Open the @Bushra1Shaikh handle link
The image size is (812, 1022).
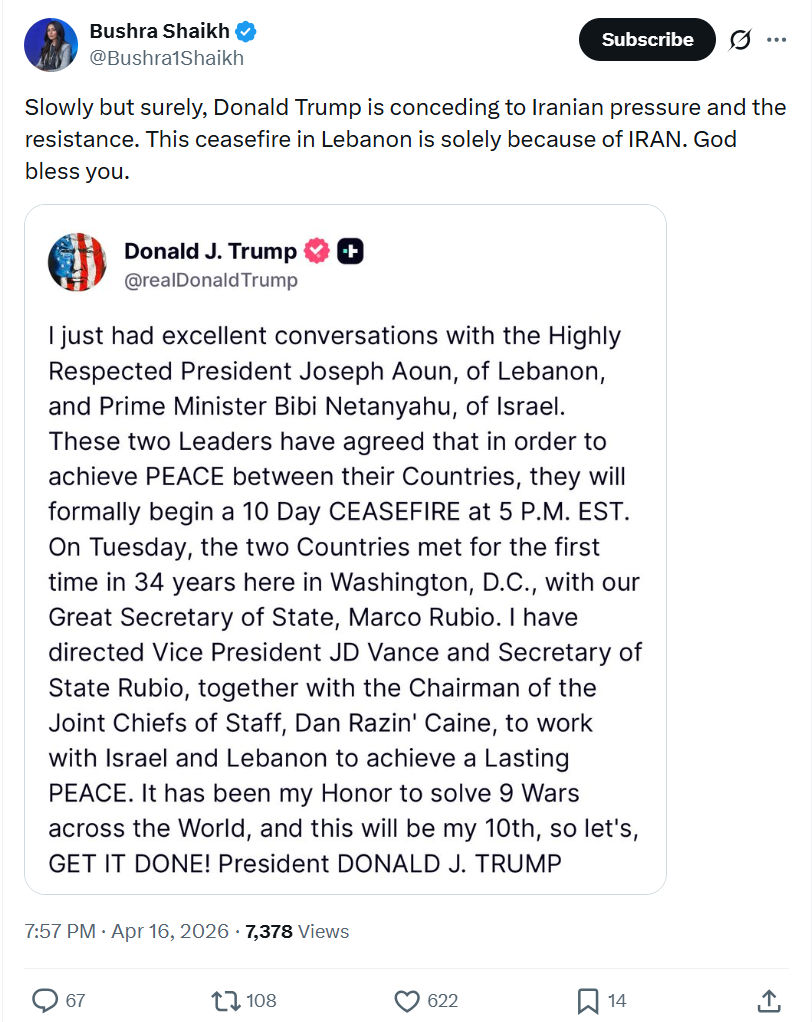tap(166, 58)
